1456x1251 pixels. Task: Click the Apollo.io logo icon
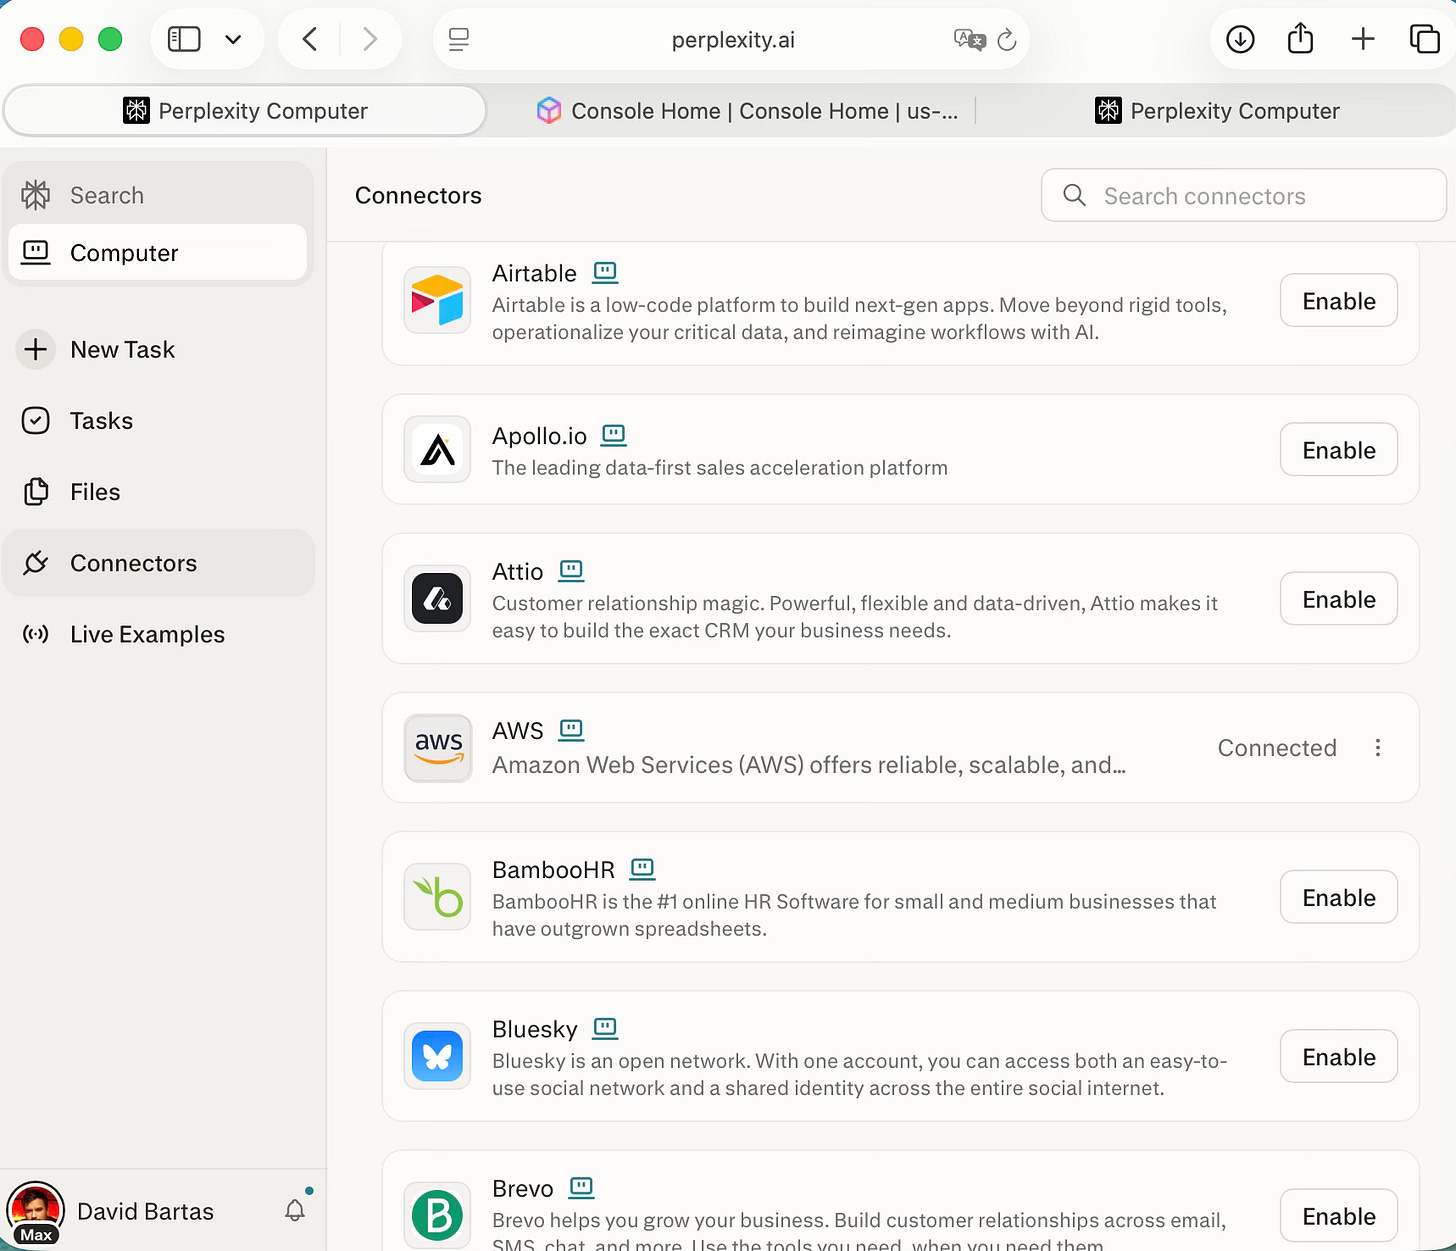tap(438, 449)
